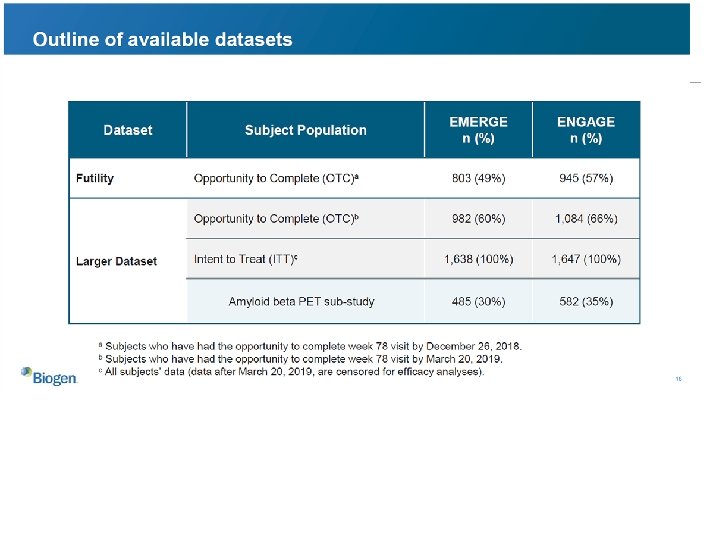720x540 pixels.
Task: Select the Dataset column header
Action: pyautogui.click(x=128, y=130)
